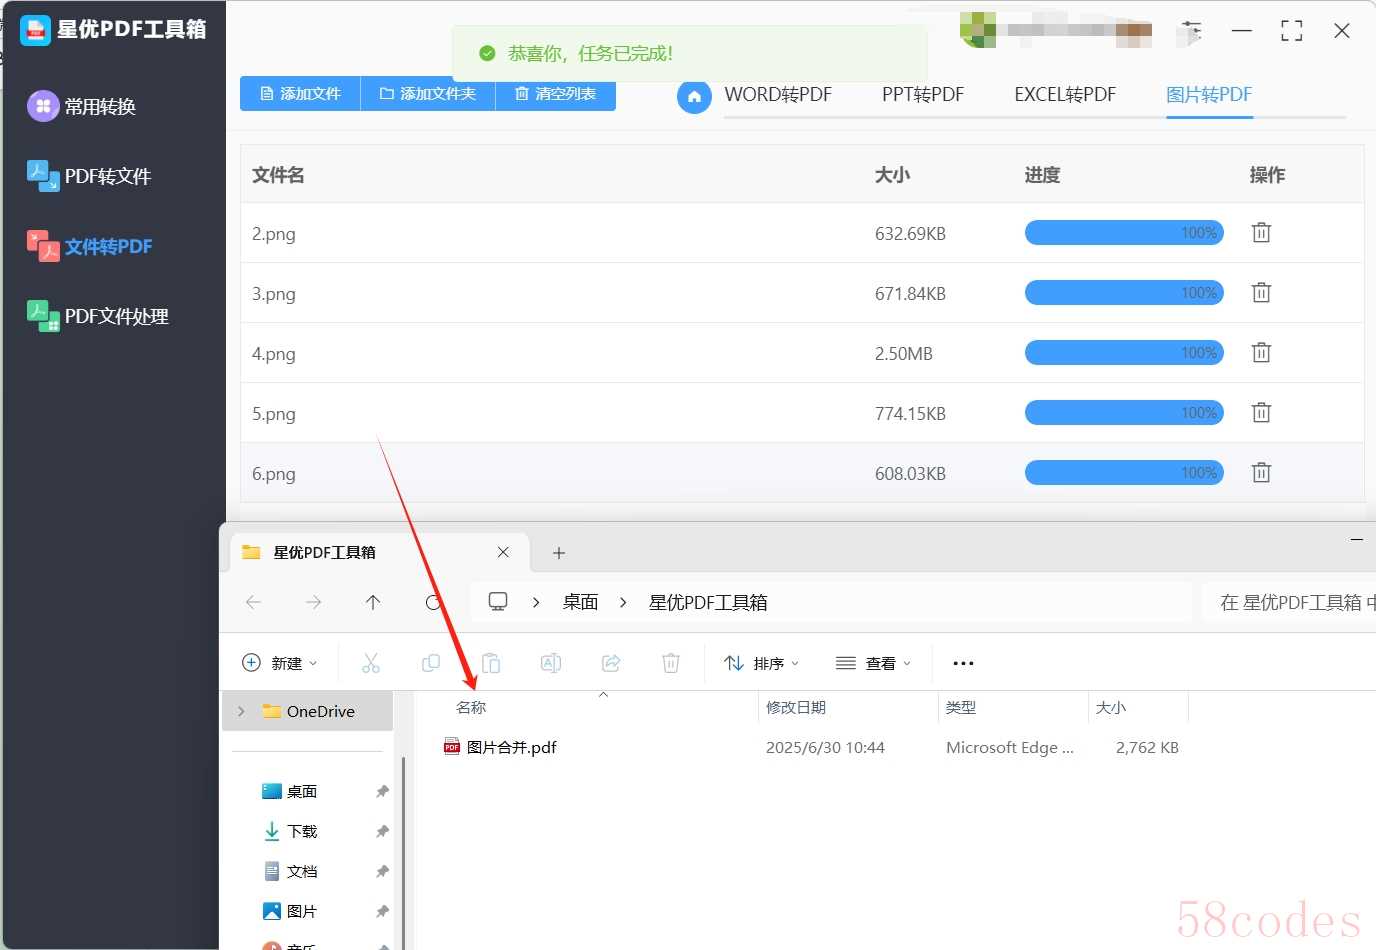The image size is (1376, 950).
Task: Open the settings sliders icon in title bar
Action: coord(1191,31)
